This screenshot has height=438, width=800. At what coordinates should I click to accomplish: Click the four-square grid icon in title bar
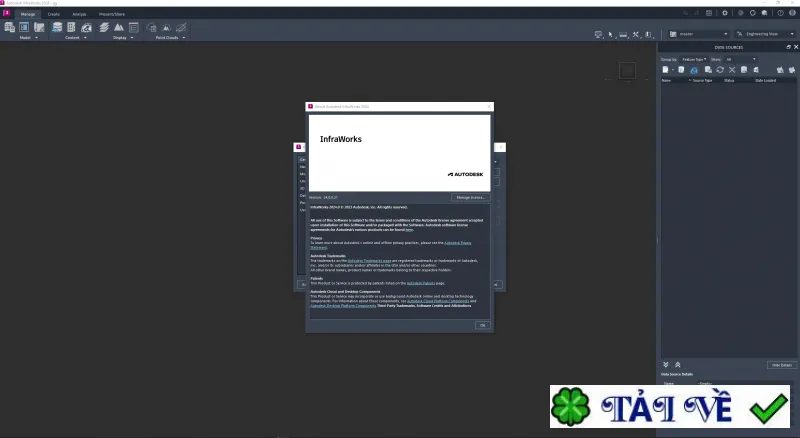point(709,13)
